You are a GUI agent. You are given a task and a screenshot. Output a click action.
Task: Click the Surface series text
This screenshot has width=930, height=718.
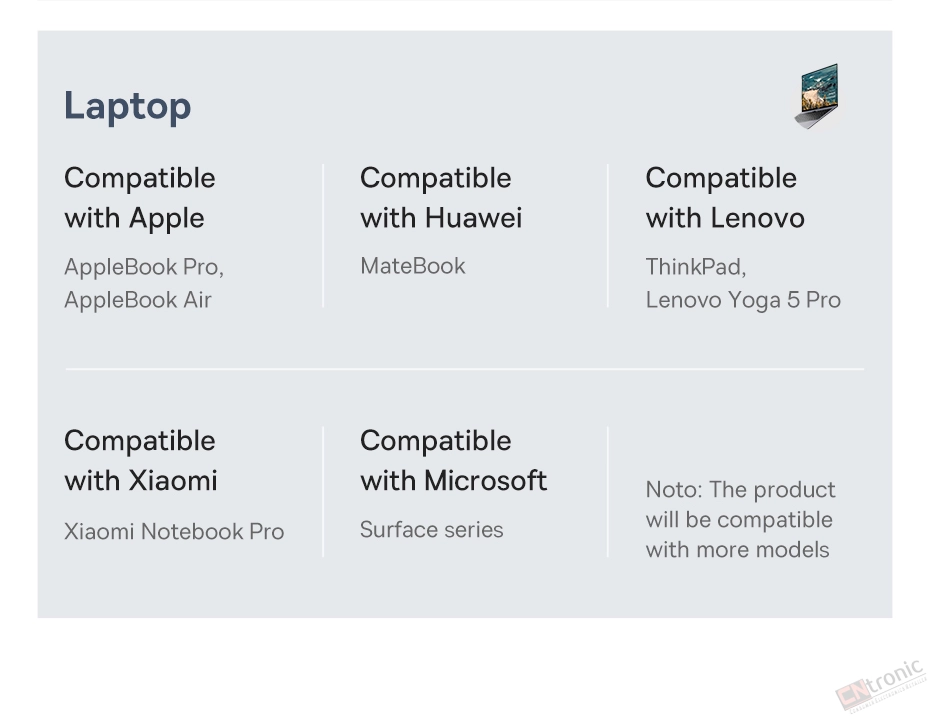point(431,529)
